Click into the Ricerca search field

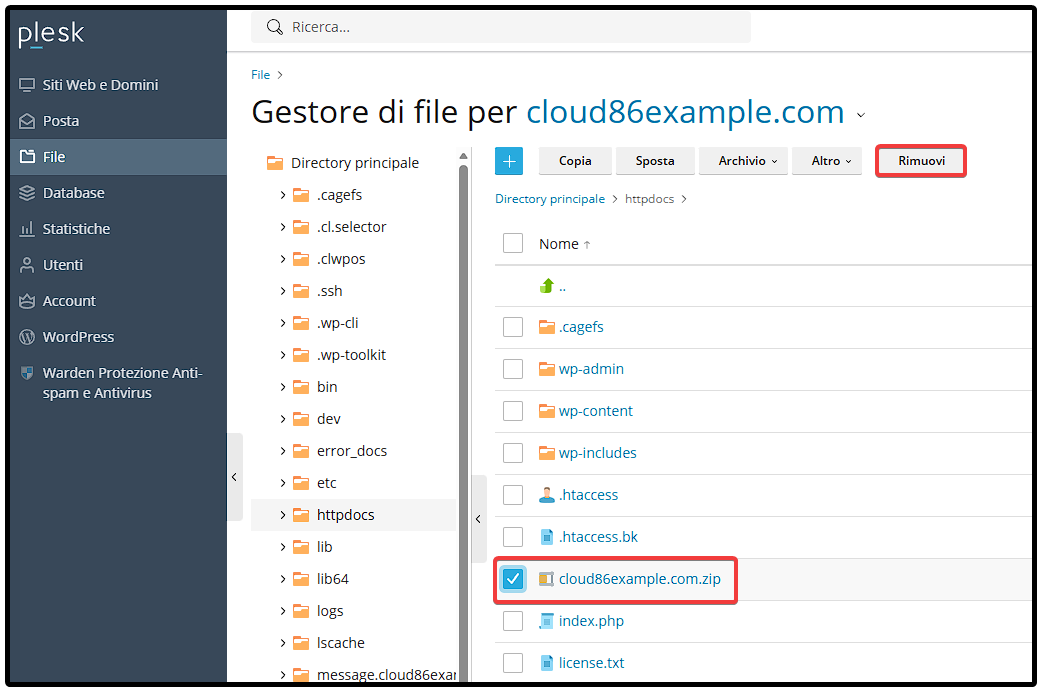click(x=501, y=27)
